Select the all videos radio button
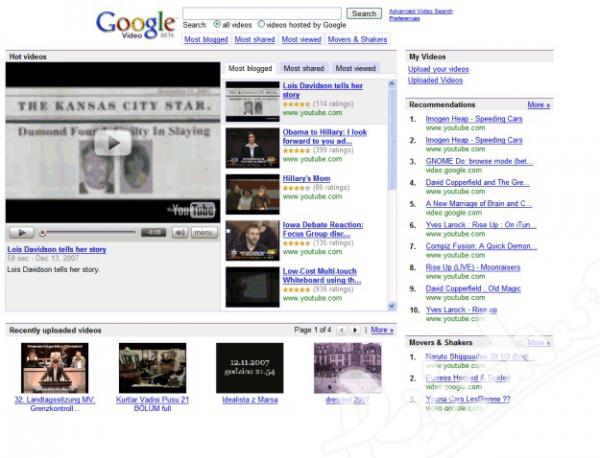Viewport: 600px width, 458px height. [217, 24]
